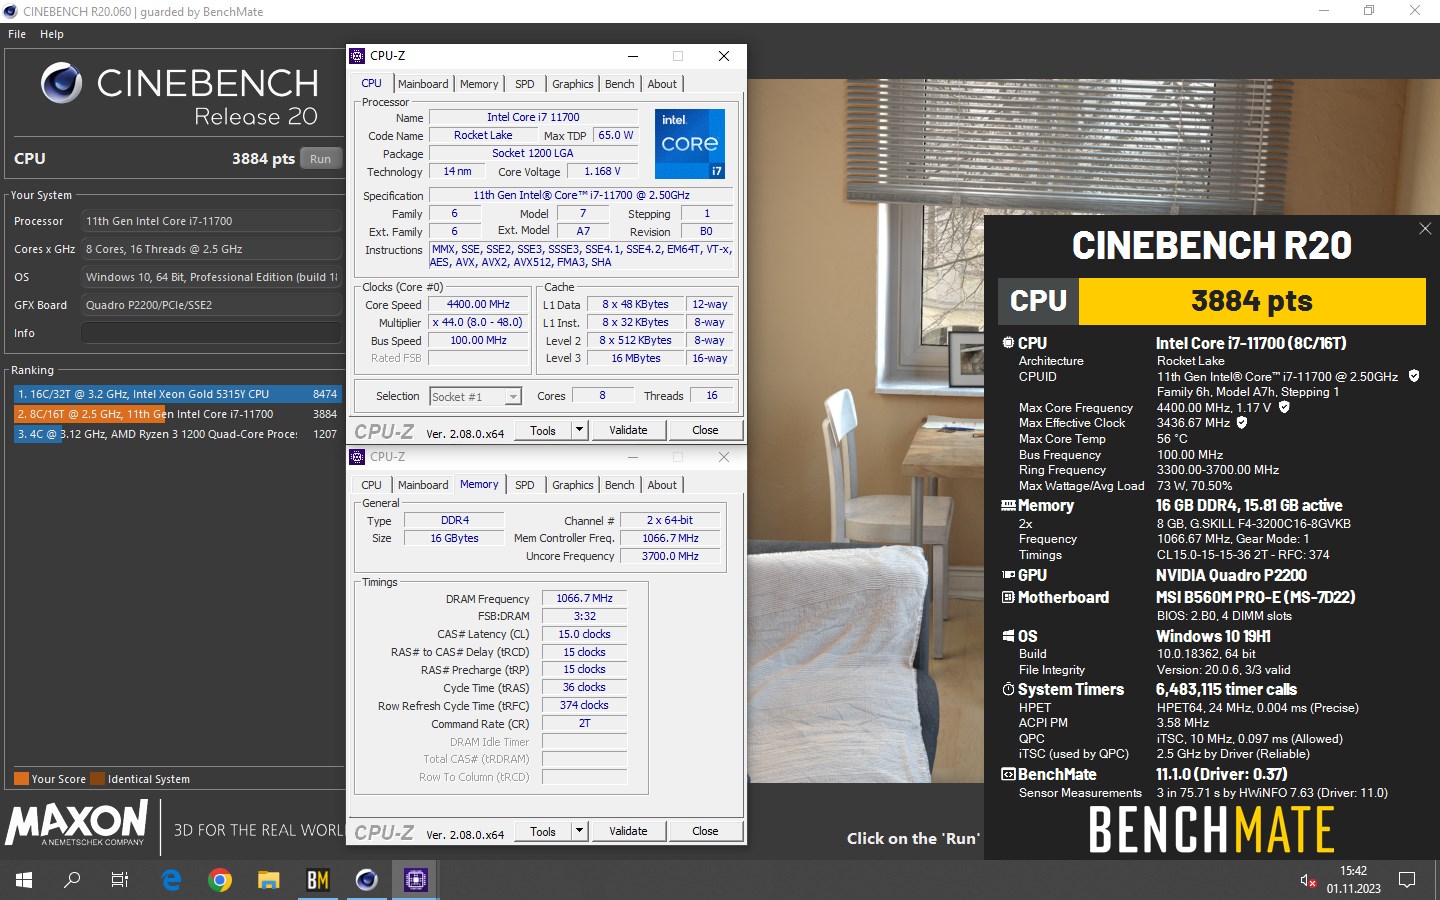Select Mainboard tab in lower CPU-Z window

423,485
